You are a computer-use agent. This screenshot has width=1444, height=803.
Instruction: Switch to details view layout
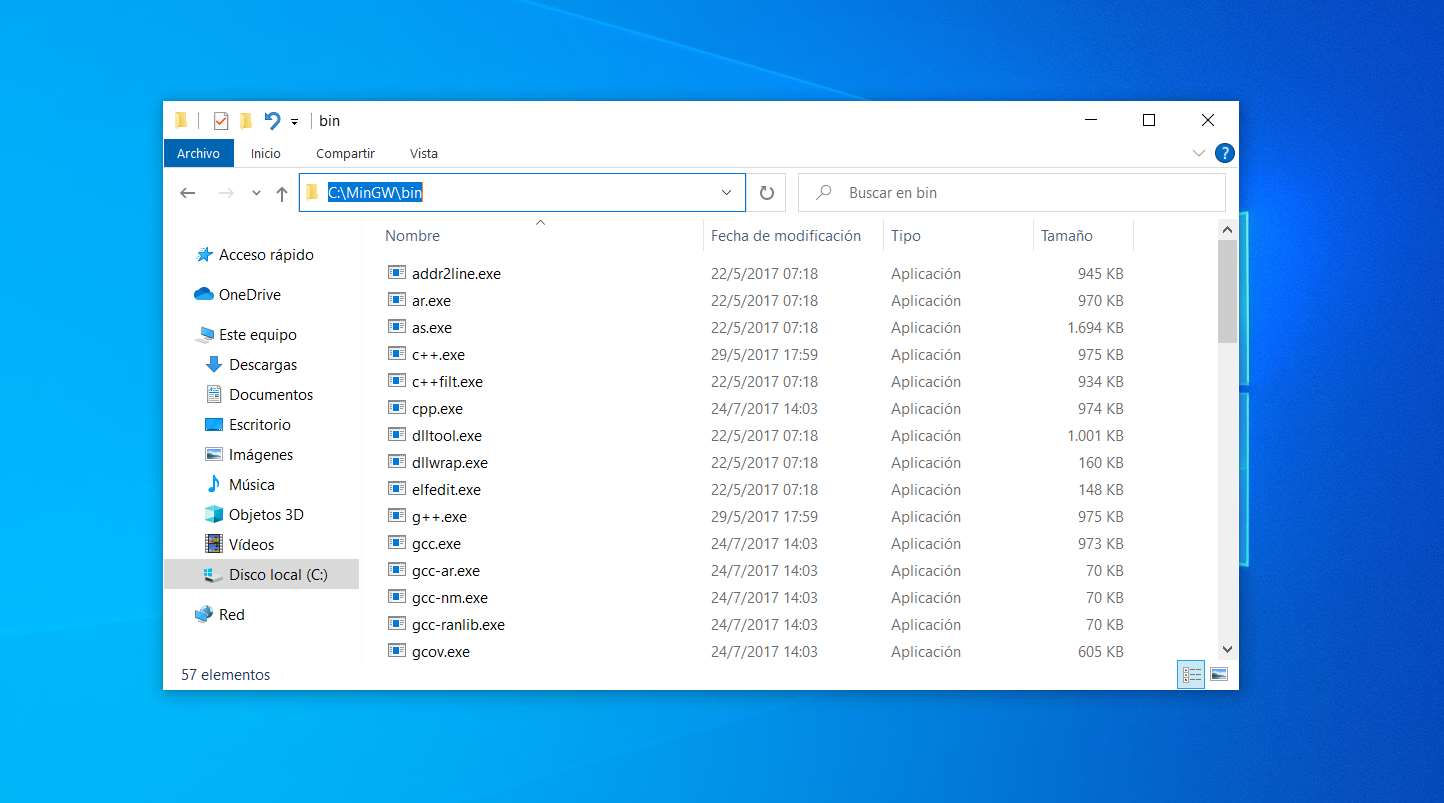[x=1191, y=674]
